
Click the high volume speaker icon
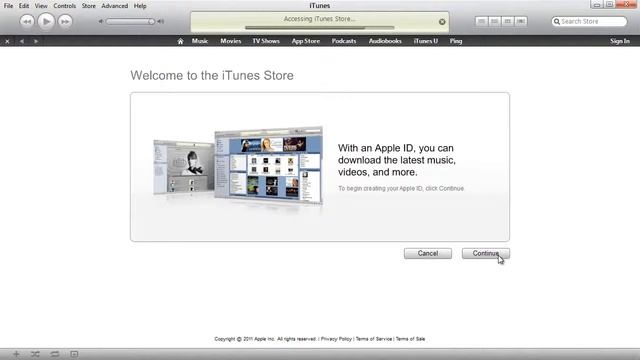161,21
